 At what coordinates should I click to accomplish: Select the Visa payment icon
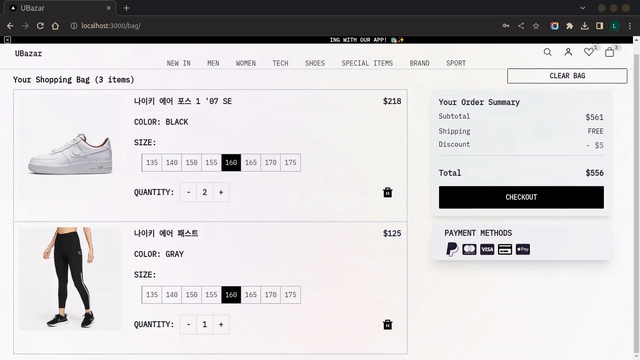pos(487,249)
